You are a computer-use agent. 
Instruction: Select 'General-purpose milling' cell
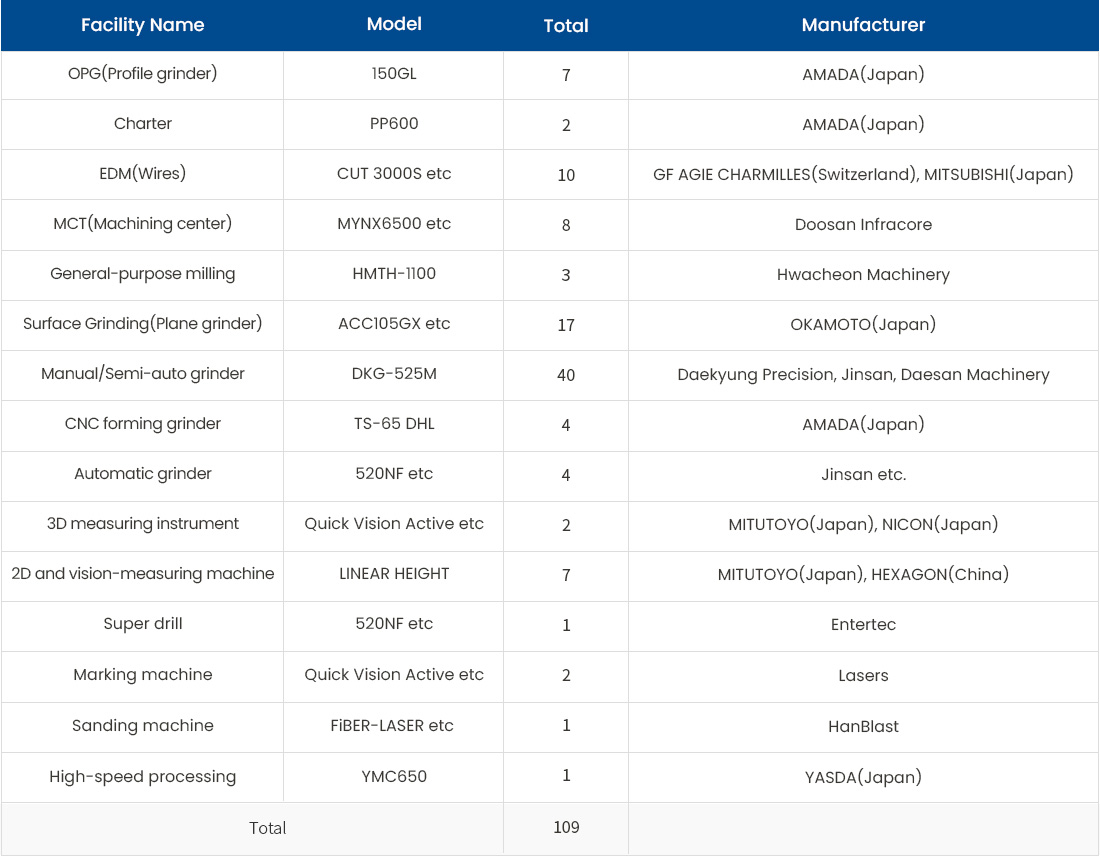tap(142, 274)
